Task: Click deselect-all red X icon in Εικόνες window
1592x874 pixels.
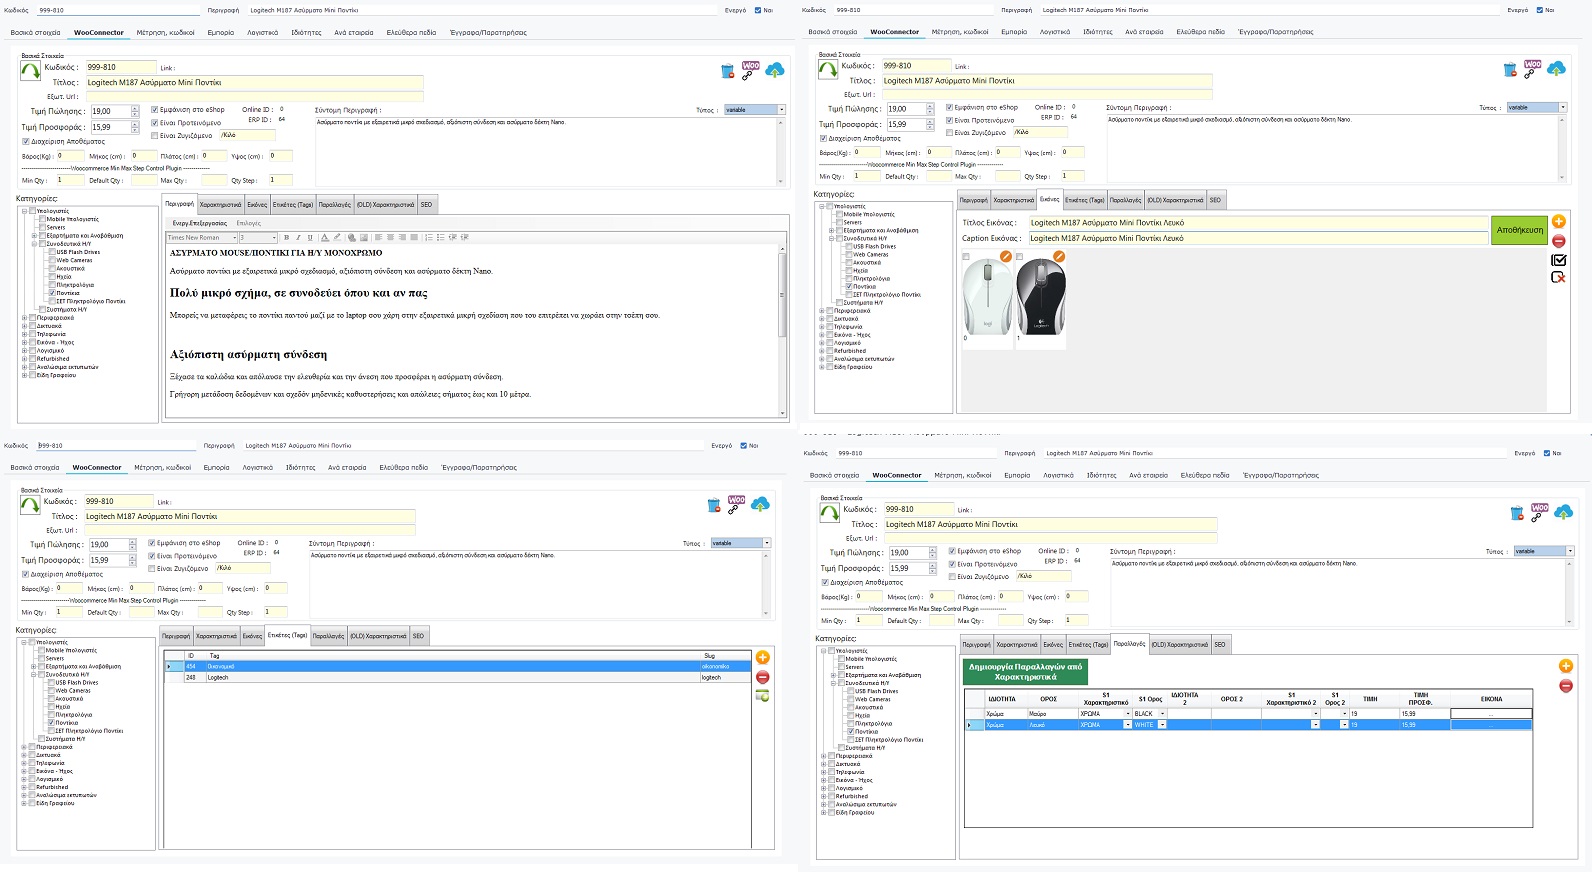Action: click(1558, 277)
